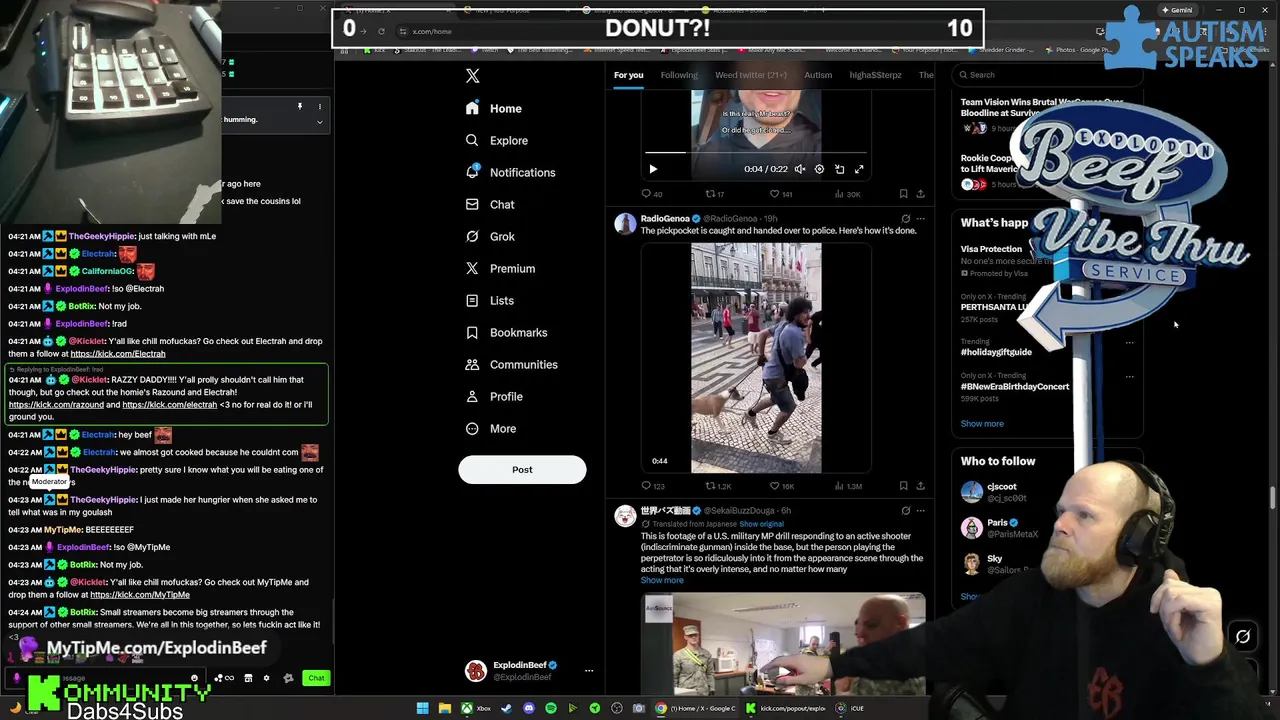Expand the More options sidebar item
Viewport: 1280px width, 720px height.
point(491,428)
